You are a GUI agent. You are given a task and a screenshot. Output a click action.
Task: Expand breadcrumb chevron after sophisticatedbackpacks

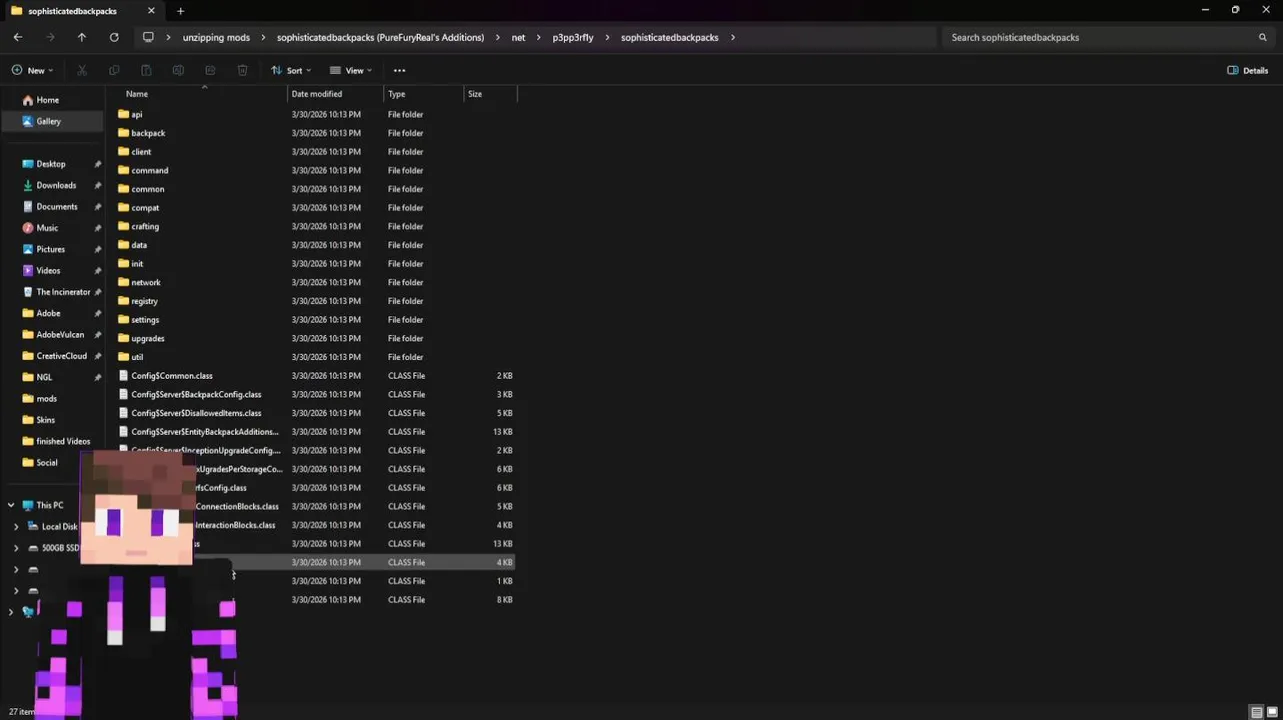pyautogui.click(x=733, y=37)
